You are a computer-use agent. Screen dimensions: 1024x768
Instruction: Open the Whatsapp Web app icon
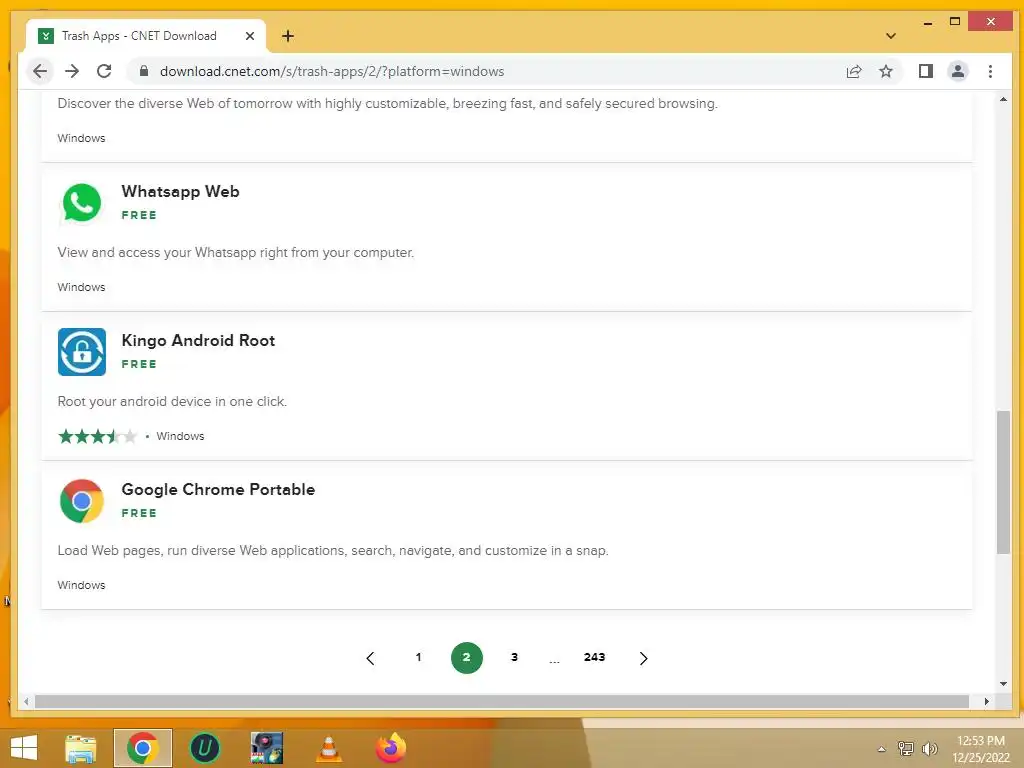point(82,203)
